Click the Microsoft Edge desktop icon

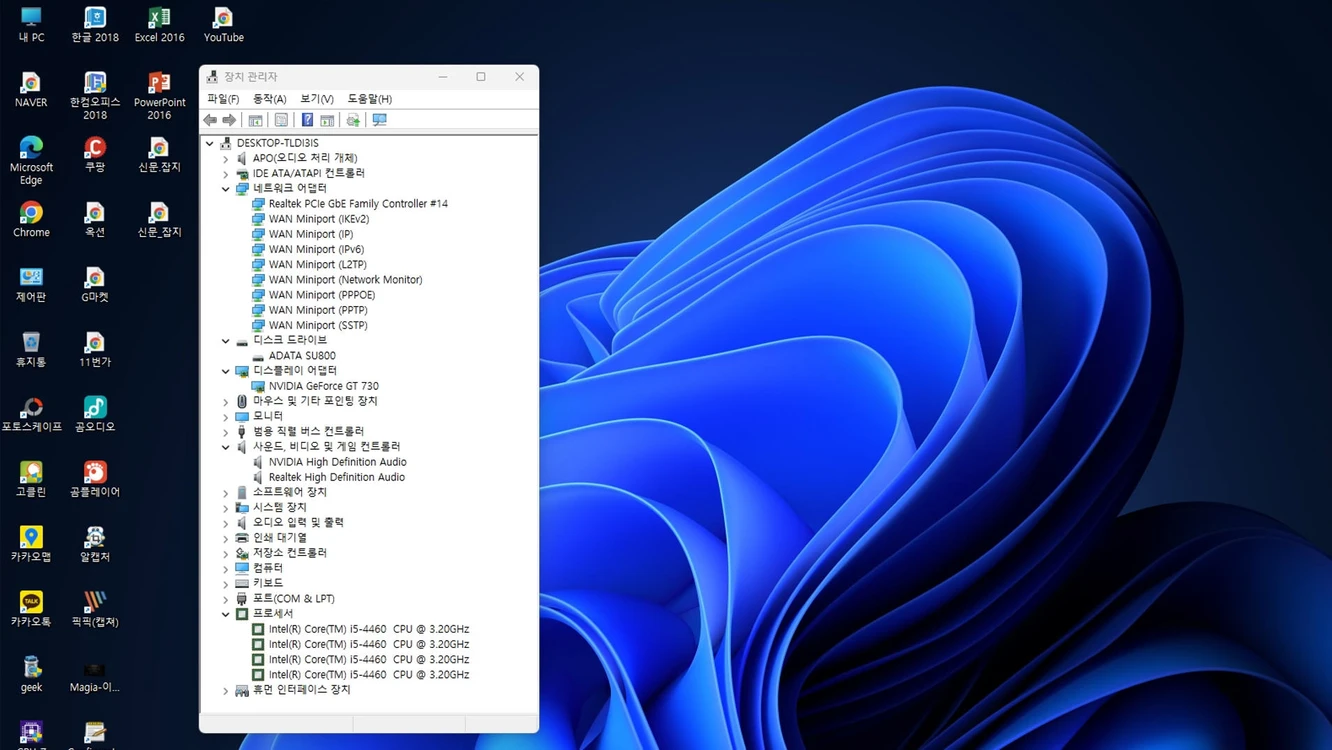[31, 161]
